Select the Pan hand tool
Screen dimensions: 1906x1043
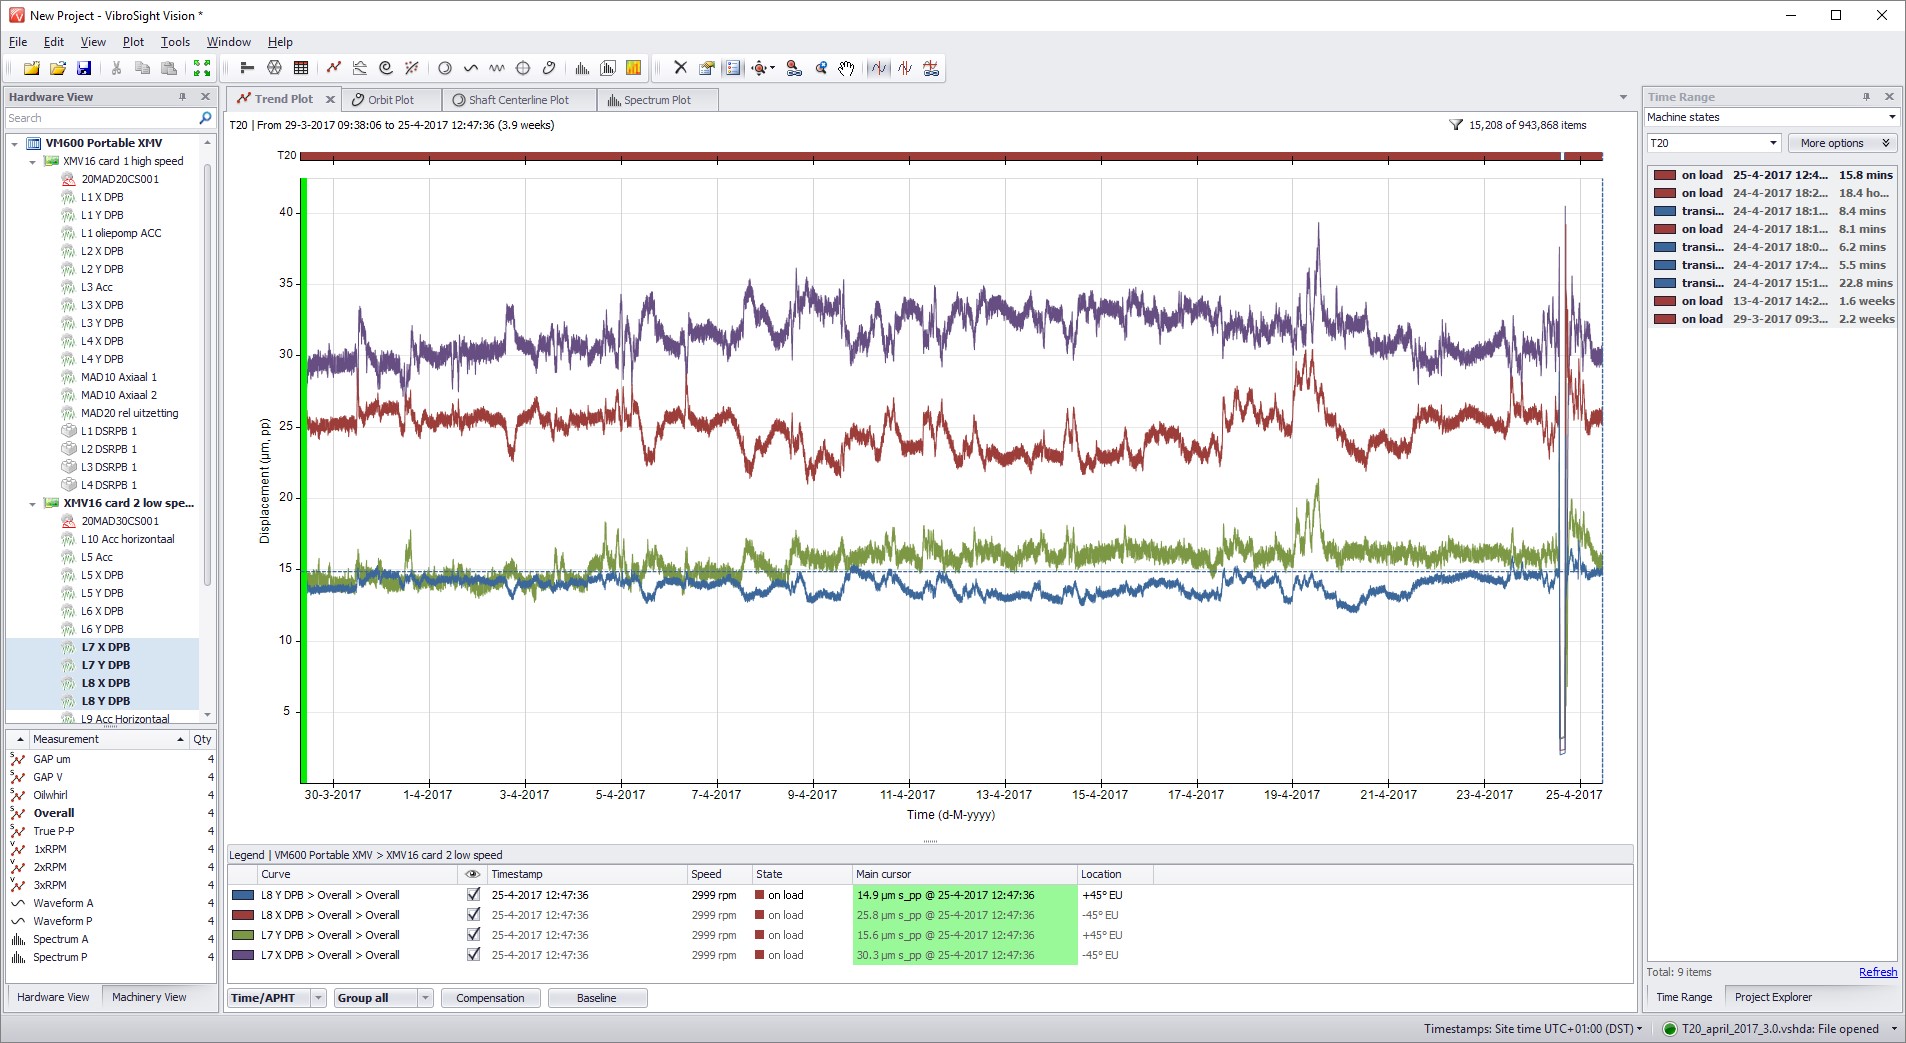click(x=846, y=67)
